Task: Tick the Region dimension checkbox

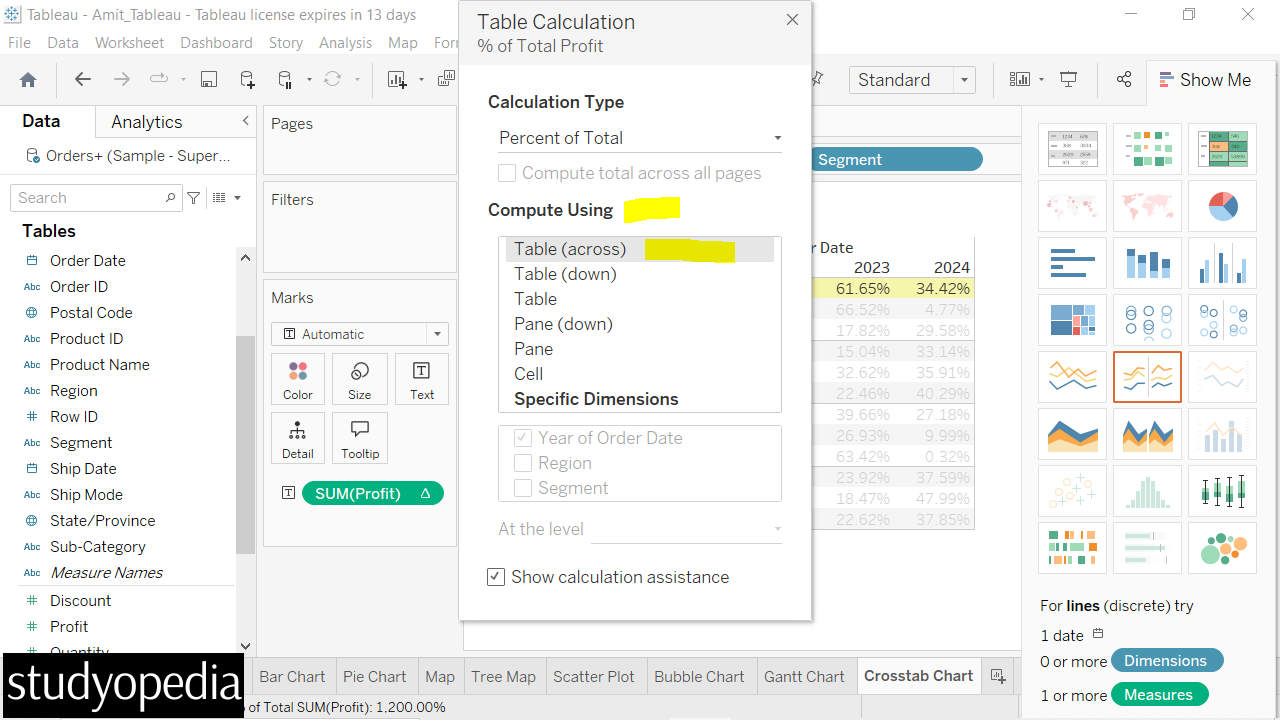Action: coord(522,463)
